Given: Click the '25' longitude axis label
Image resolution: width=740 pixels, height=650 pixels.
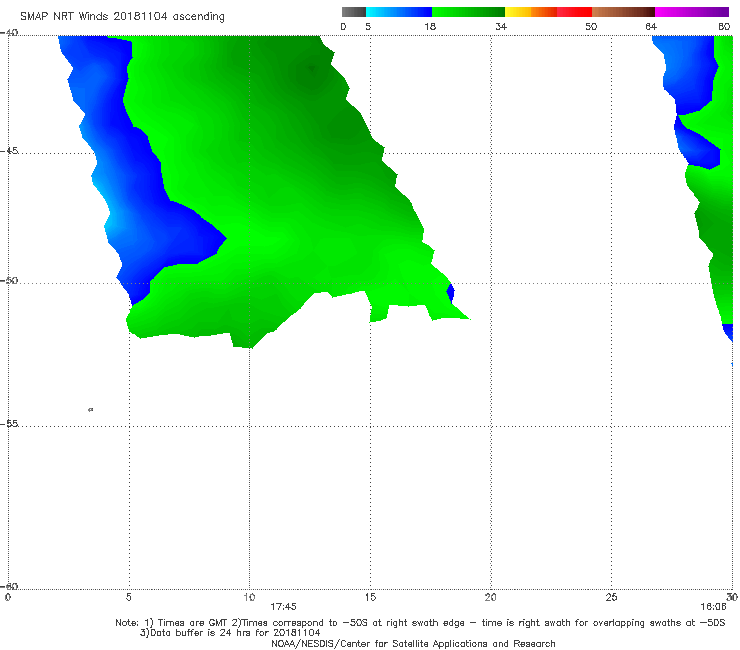Looking at the screenshot, I should coord(611,598).
